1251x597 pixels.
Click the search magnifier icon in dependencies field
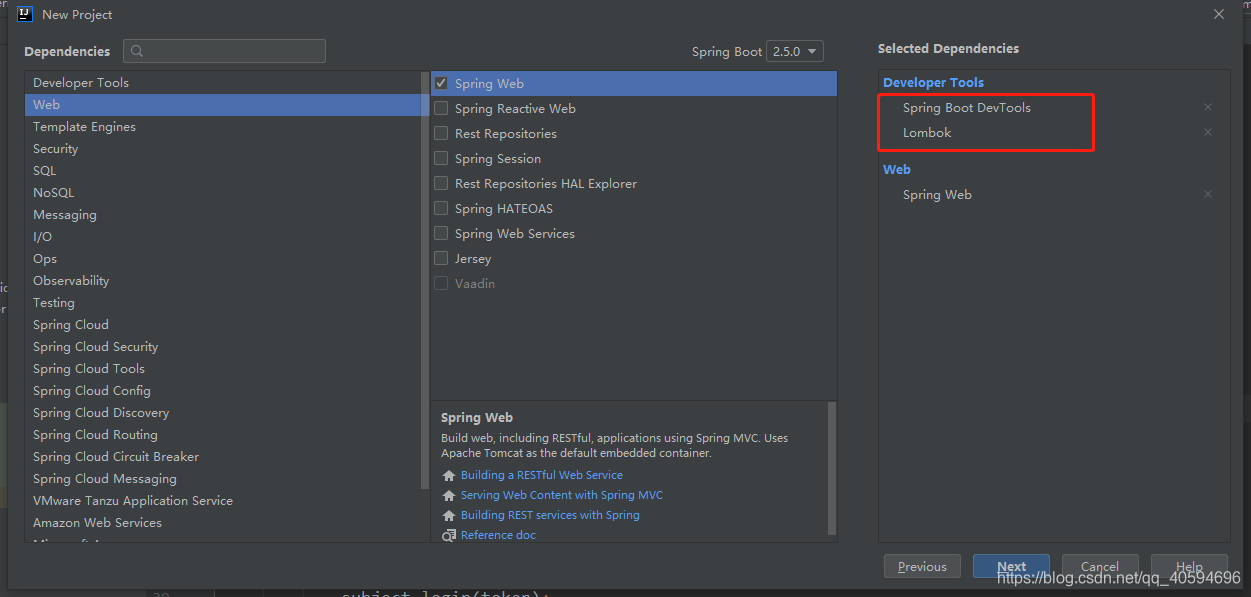point(137,51)
